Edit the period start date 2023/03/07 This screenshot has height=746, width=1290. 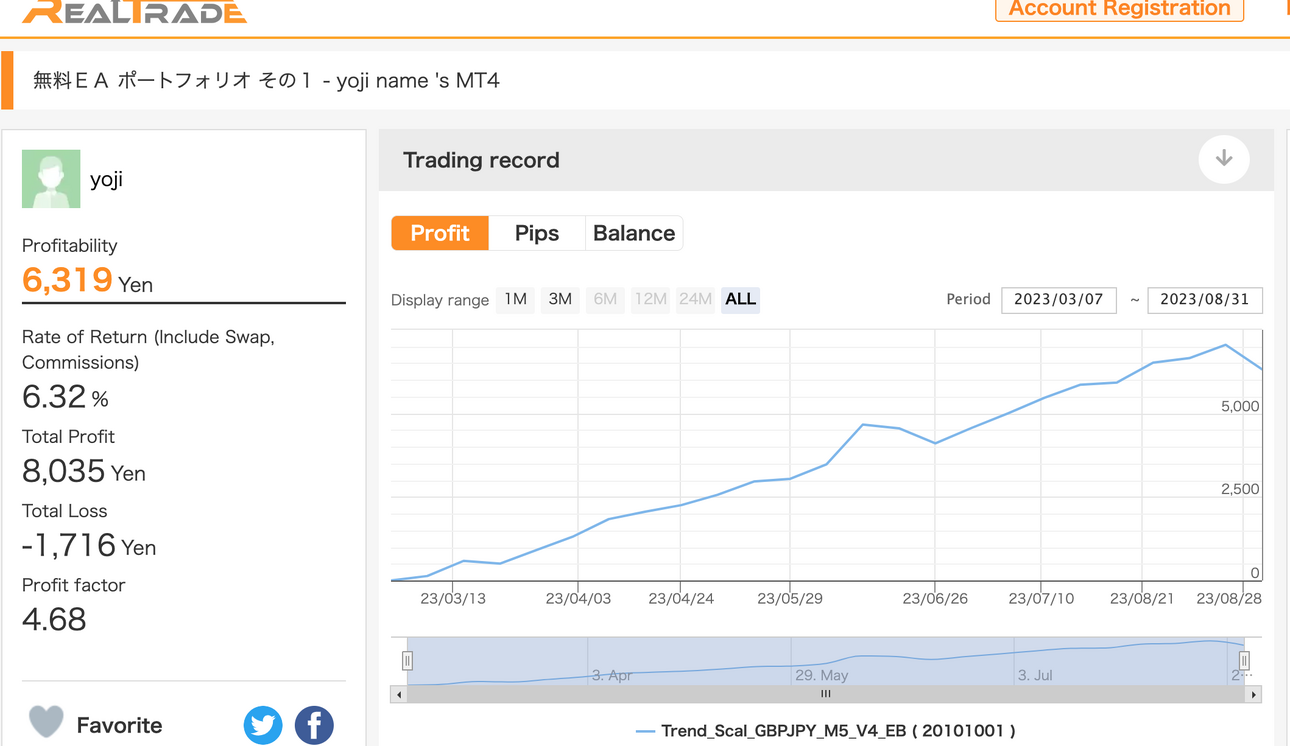click(1058, 299)
